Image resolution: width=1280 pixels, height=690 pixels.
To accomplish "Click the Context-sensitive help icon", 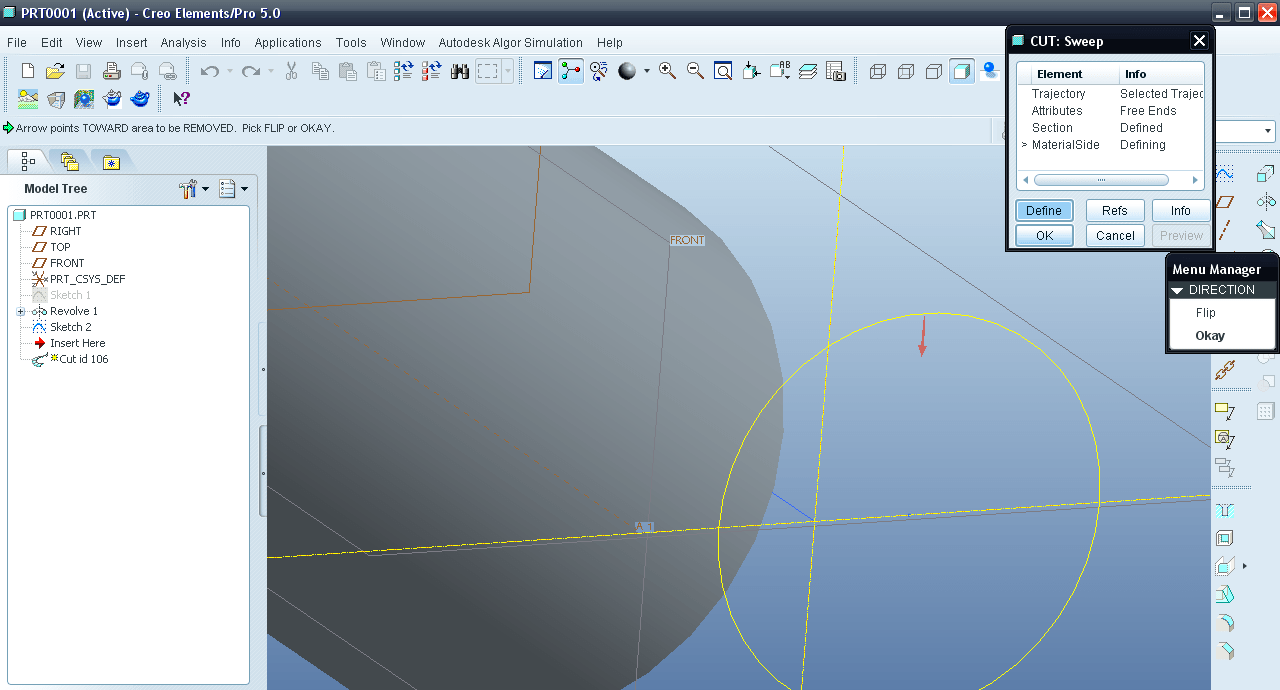I will click(x=181, y=99).
